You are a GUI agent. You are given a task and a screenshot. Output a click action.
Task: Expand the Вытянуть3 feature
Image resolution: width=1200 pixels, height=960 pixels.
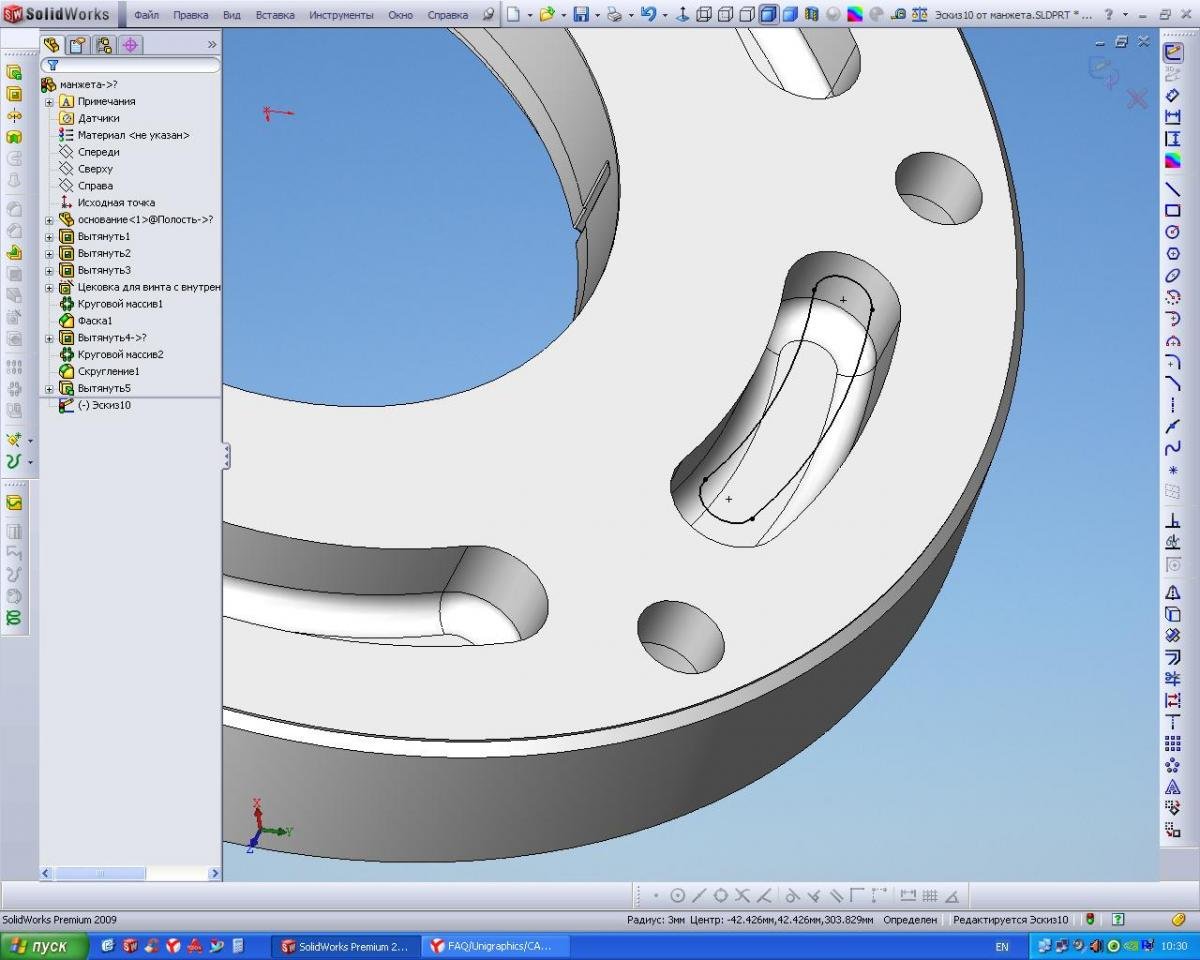49,271
